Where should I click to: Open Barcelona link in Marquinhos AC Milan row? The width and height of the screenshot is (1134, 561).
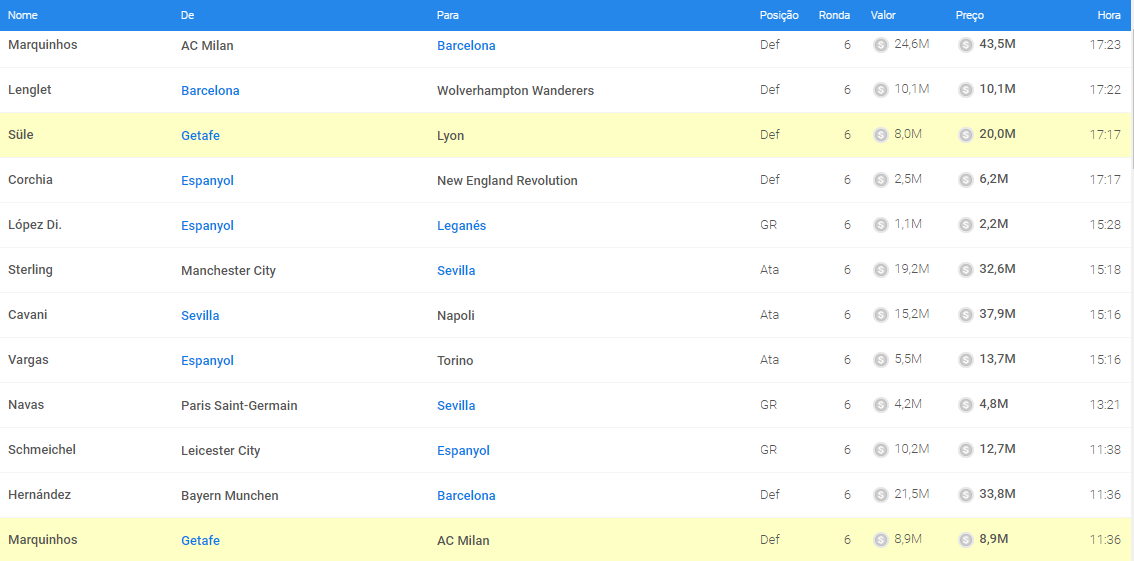click(466, 46)
